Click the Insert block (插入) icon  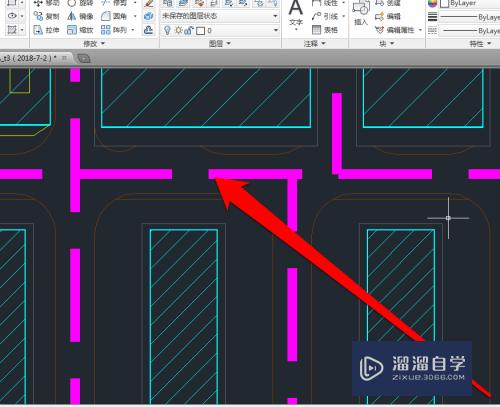(x=361, y=14)
